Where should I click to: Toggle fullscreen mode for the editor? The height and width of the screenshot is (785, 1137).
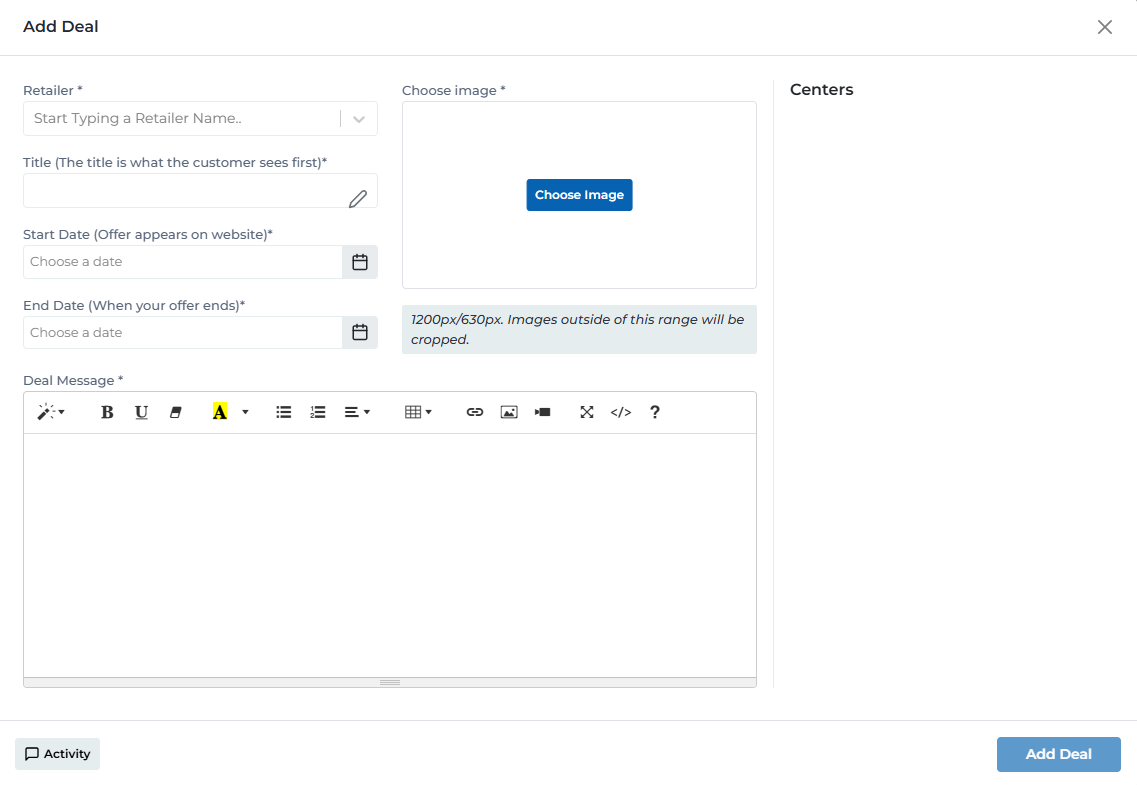[587, 411]
